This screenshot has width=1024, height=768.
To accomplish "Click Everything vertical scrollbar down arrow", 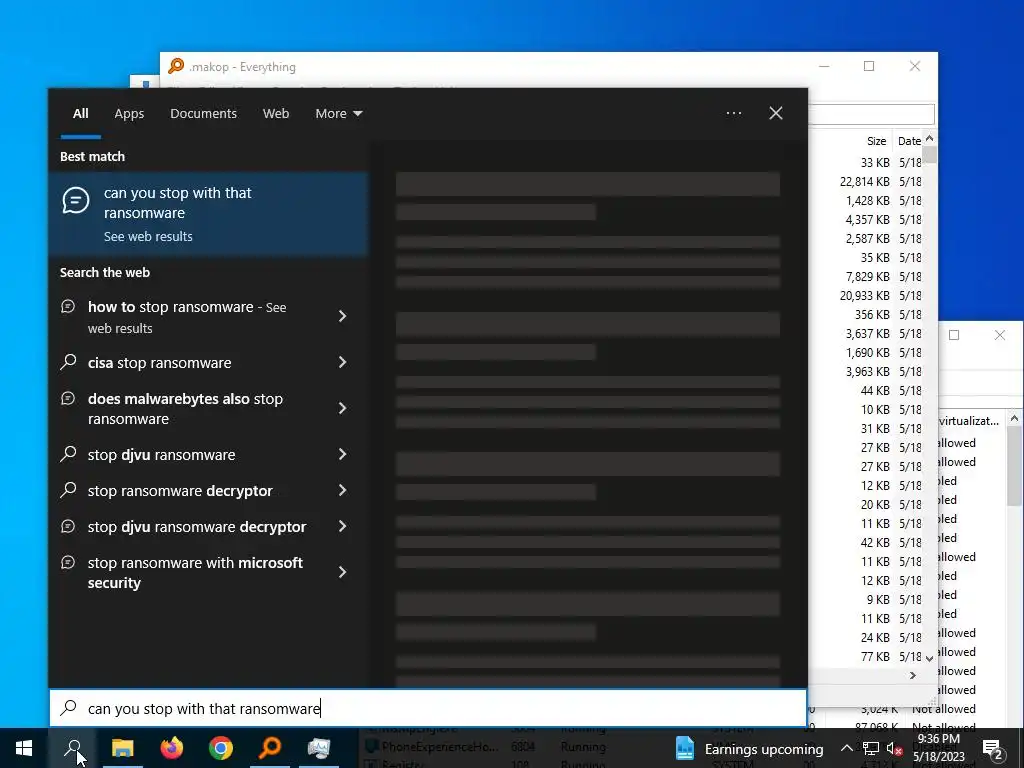I will 929,660.
